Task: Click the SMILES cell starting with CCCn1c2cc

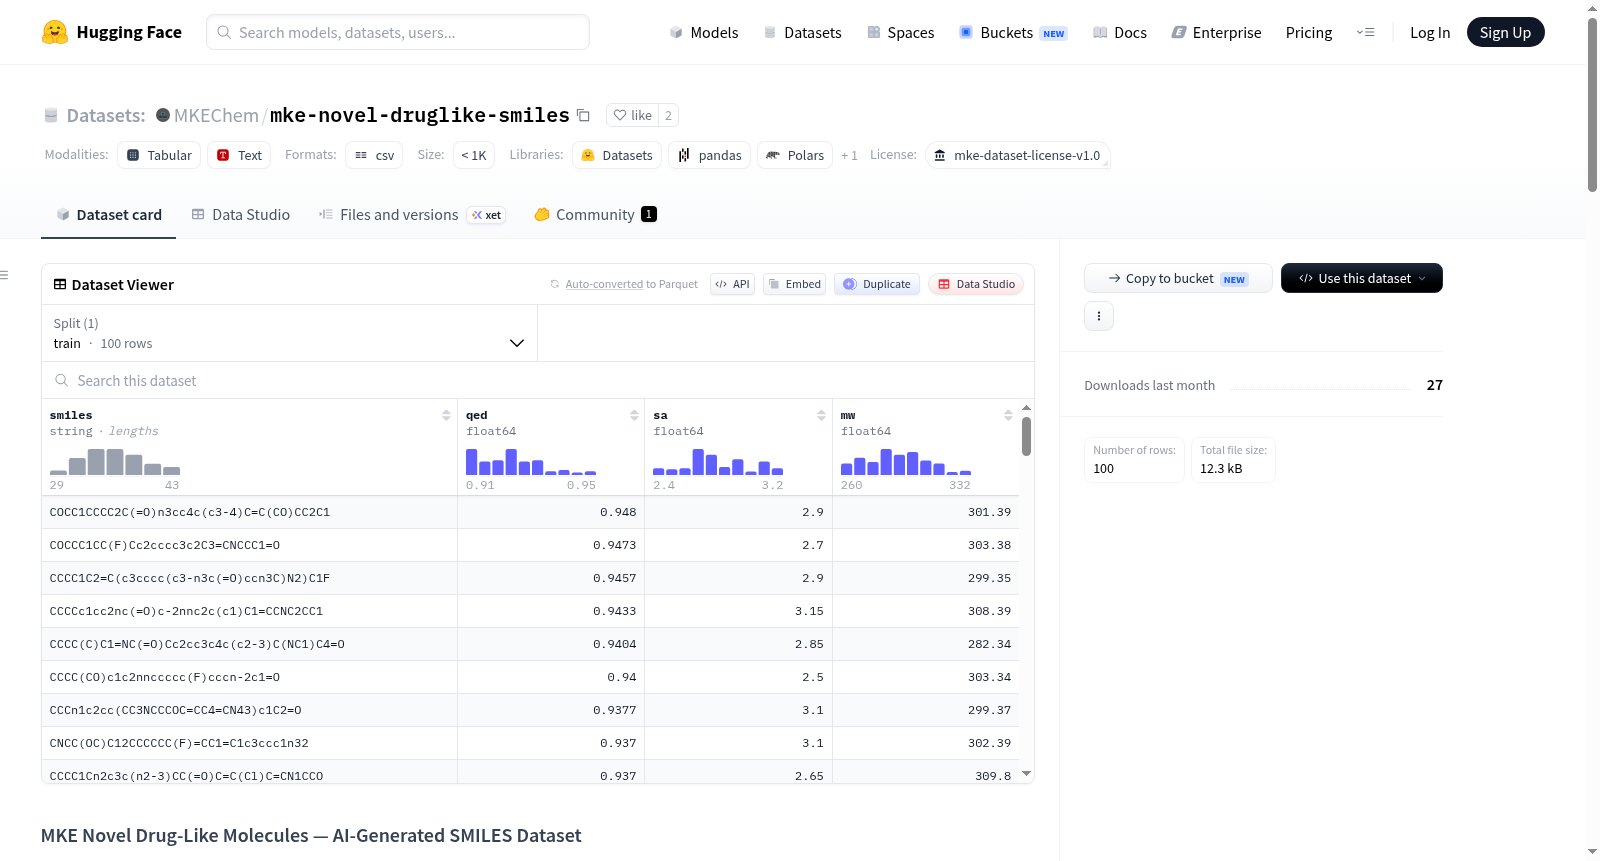Action: [250, 710]
